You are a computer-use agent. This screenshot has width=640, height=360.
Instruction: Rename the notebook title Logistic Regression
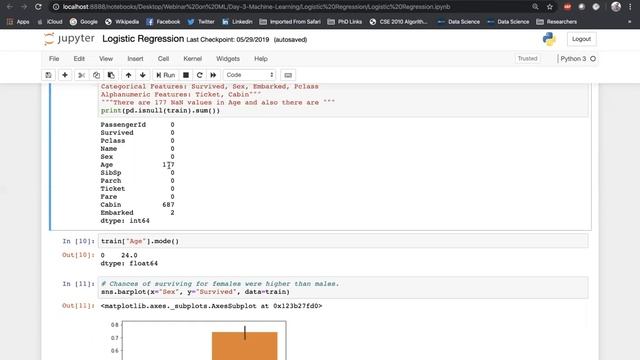(x=143, y=39)
